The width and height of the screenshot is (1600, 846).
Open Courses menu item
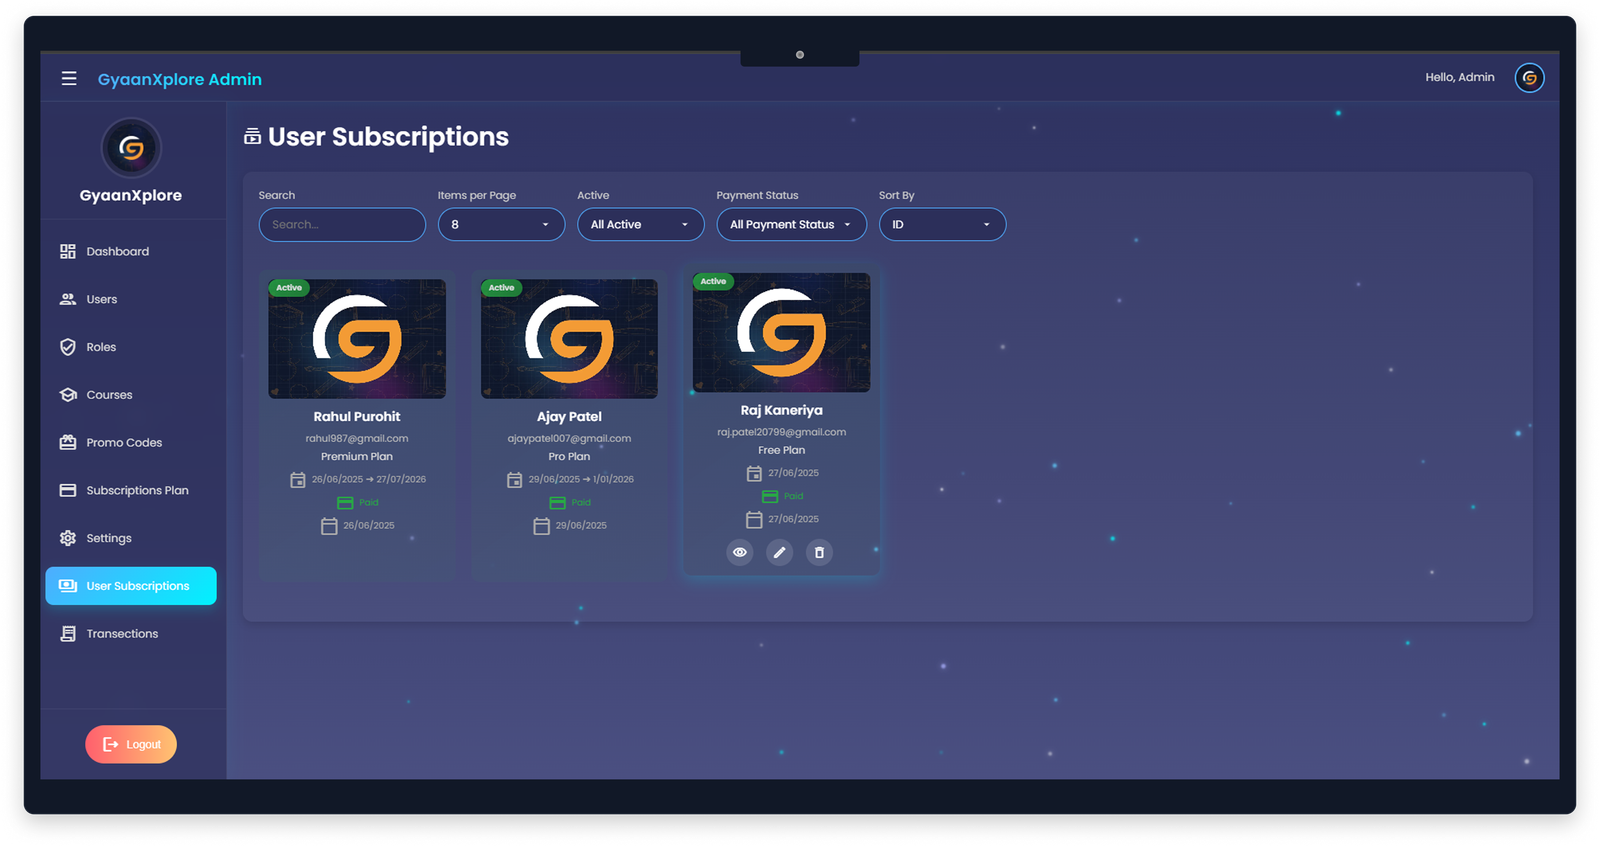click(x=131, y=395)
